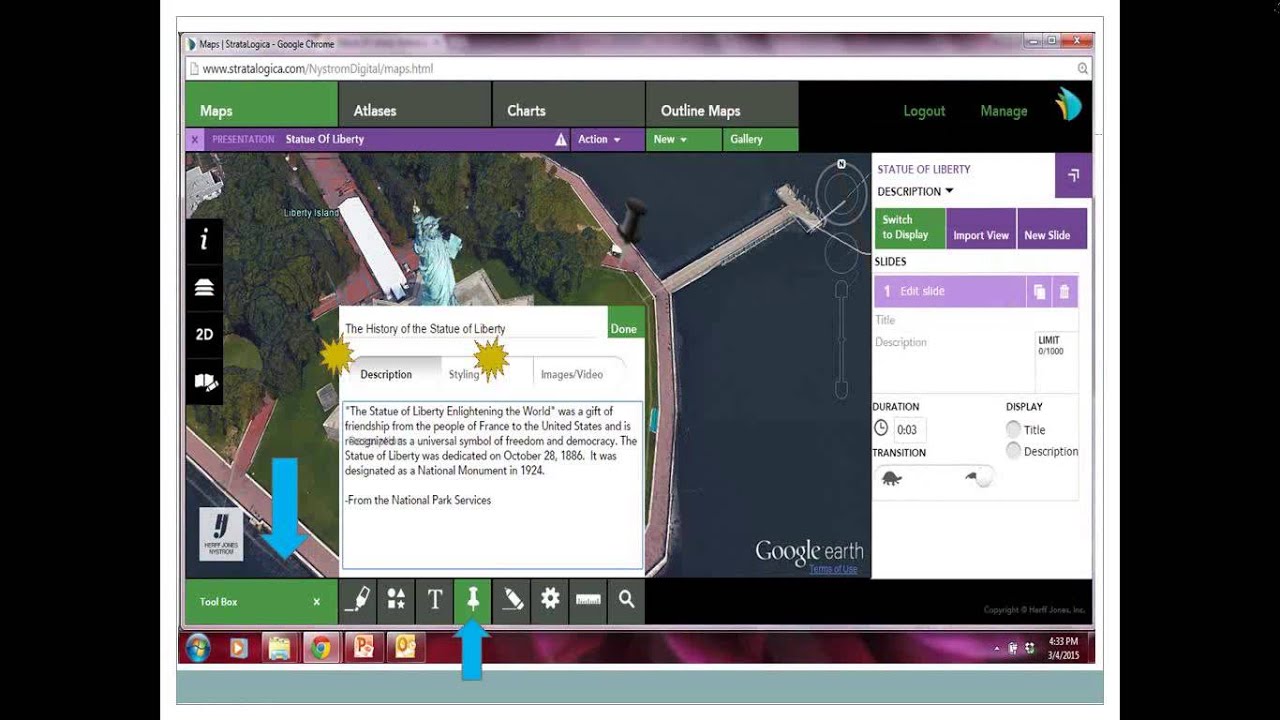Close the Tool Box panel

317,602
